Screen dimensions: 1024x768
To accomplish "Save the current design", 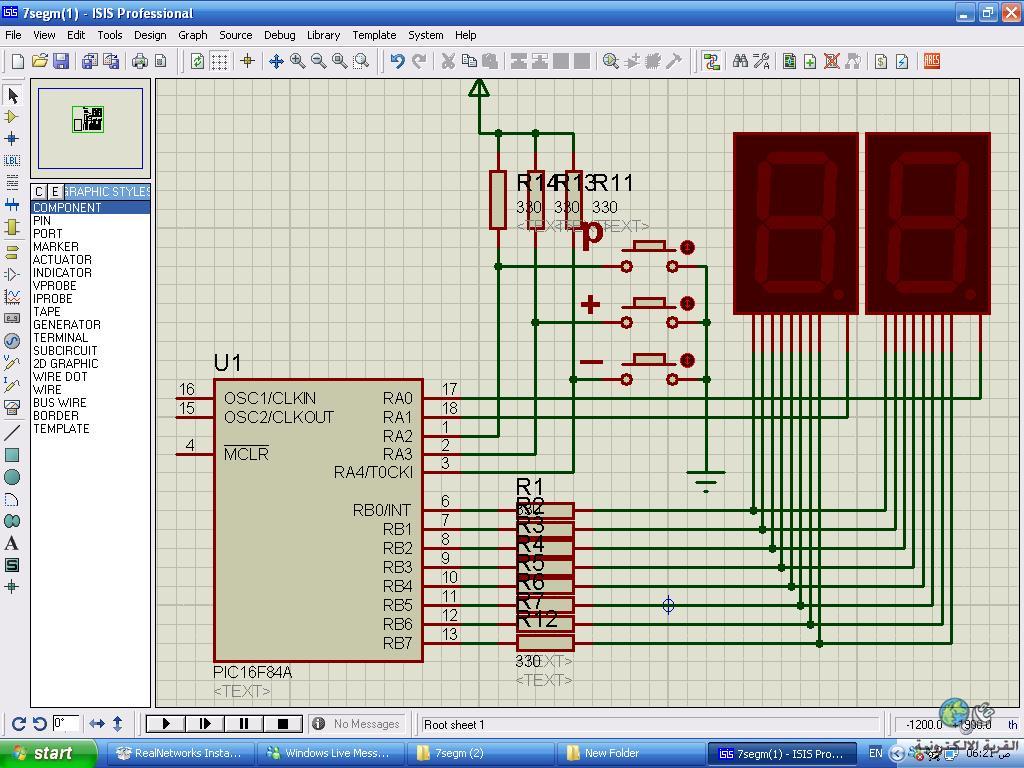I will pyautogui.click(x=61, y=61).
